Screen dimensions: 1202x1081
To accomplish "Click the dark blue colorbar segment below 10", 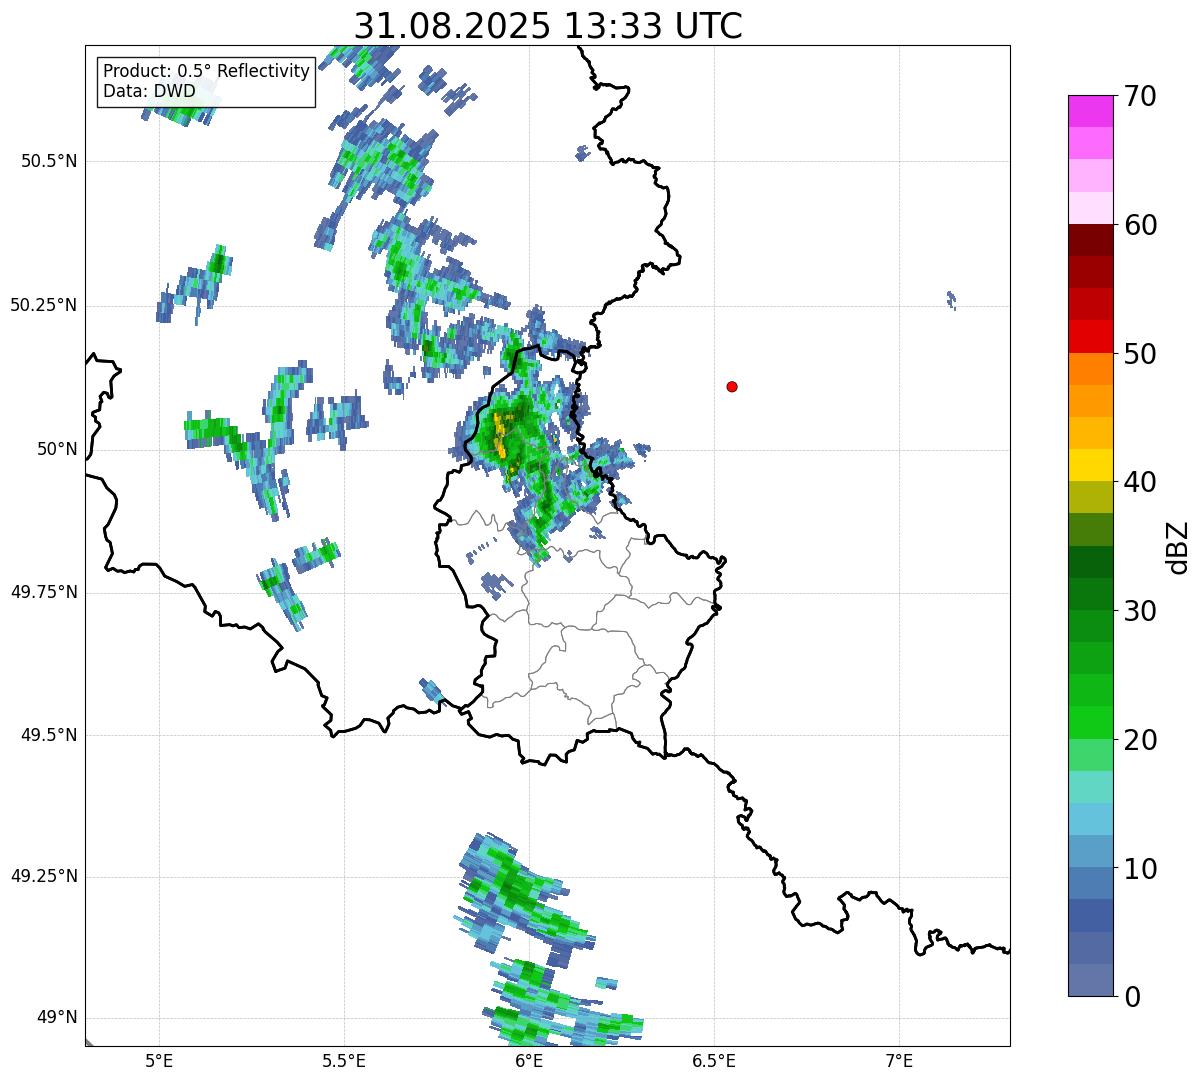I will [1091, 915].
